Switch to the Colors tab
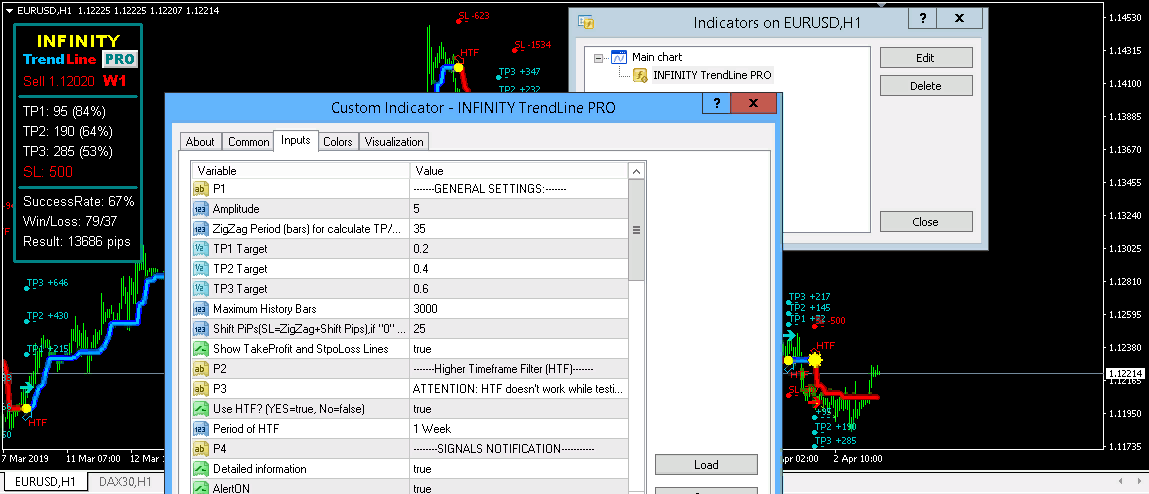 [337, 142]
